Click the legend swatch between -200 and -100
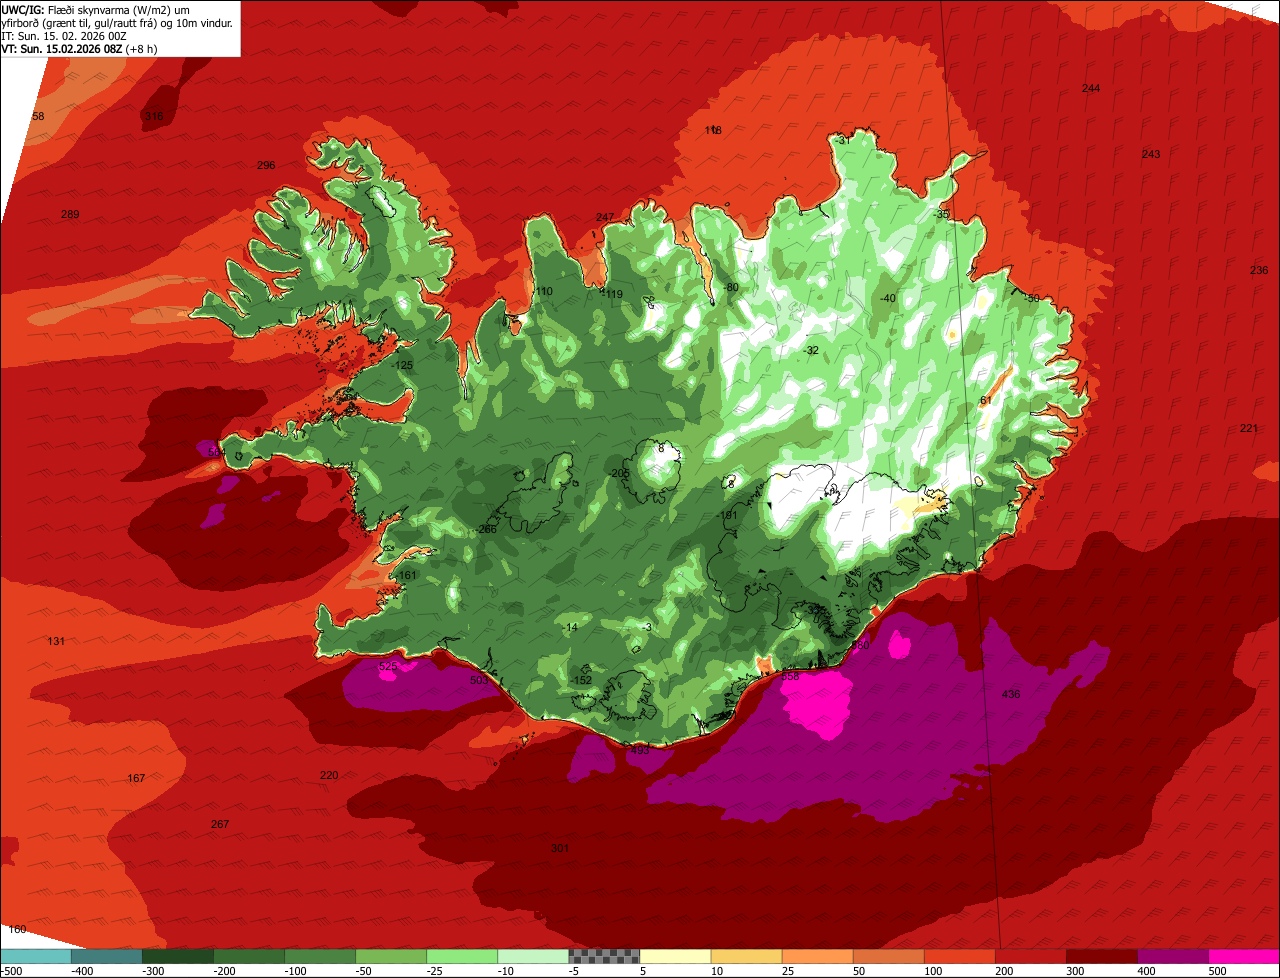Image resolution: width=1280 pixels, height=978 pixels. coord(249,956)
